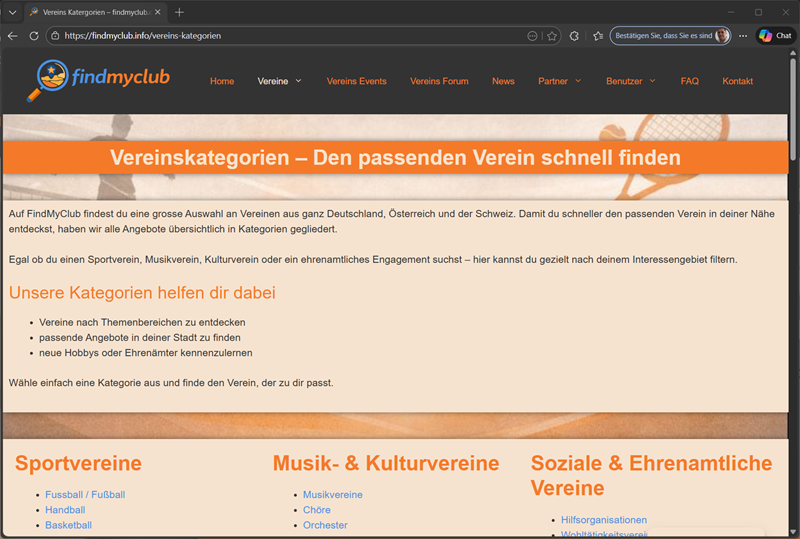Open browser extensions puzzle icon
The height and width of the screenshot is (539, 800).
coord(574,36)
